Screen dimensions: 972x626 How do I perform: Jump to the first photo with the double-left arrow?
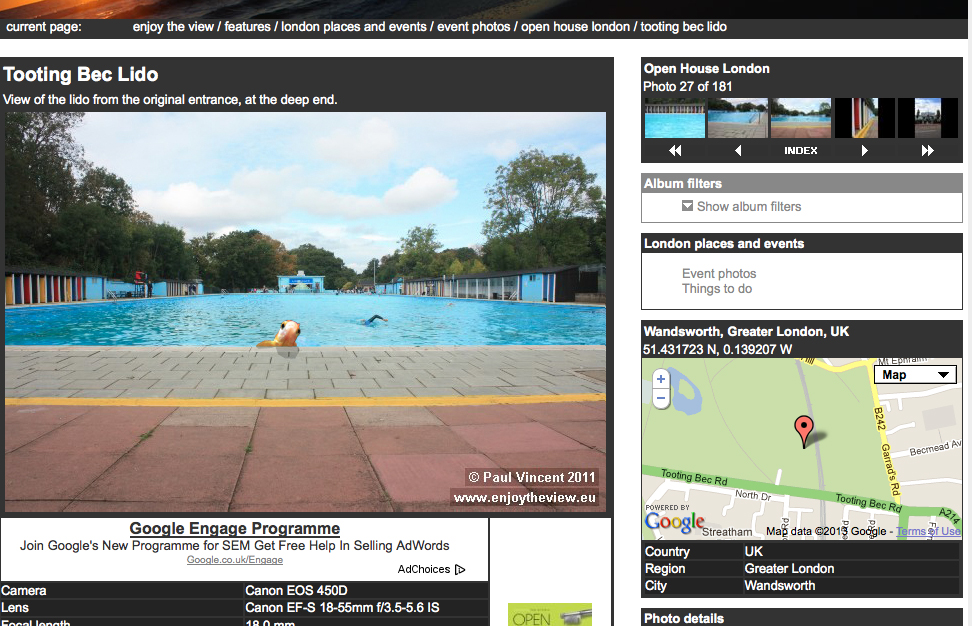pyautogui.click(x=675, y=151)
